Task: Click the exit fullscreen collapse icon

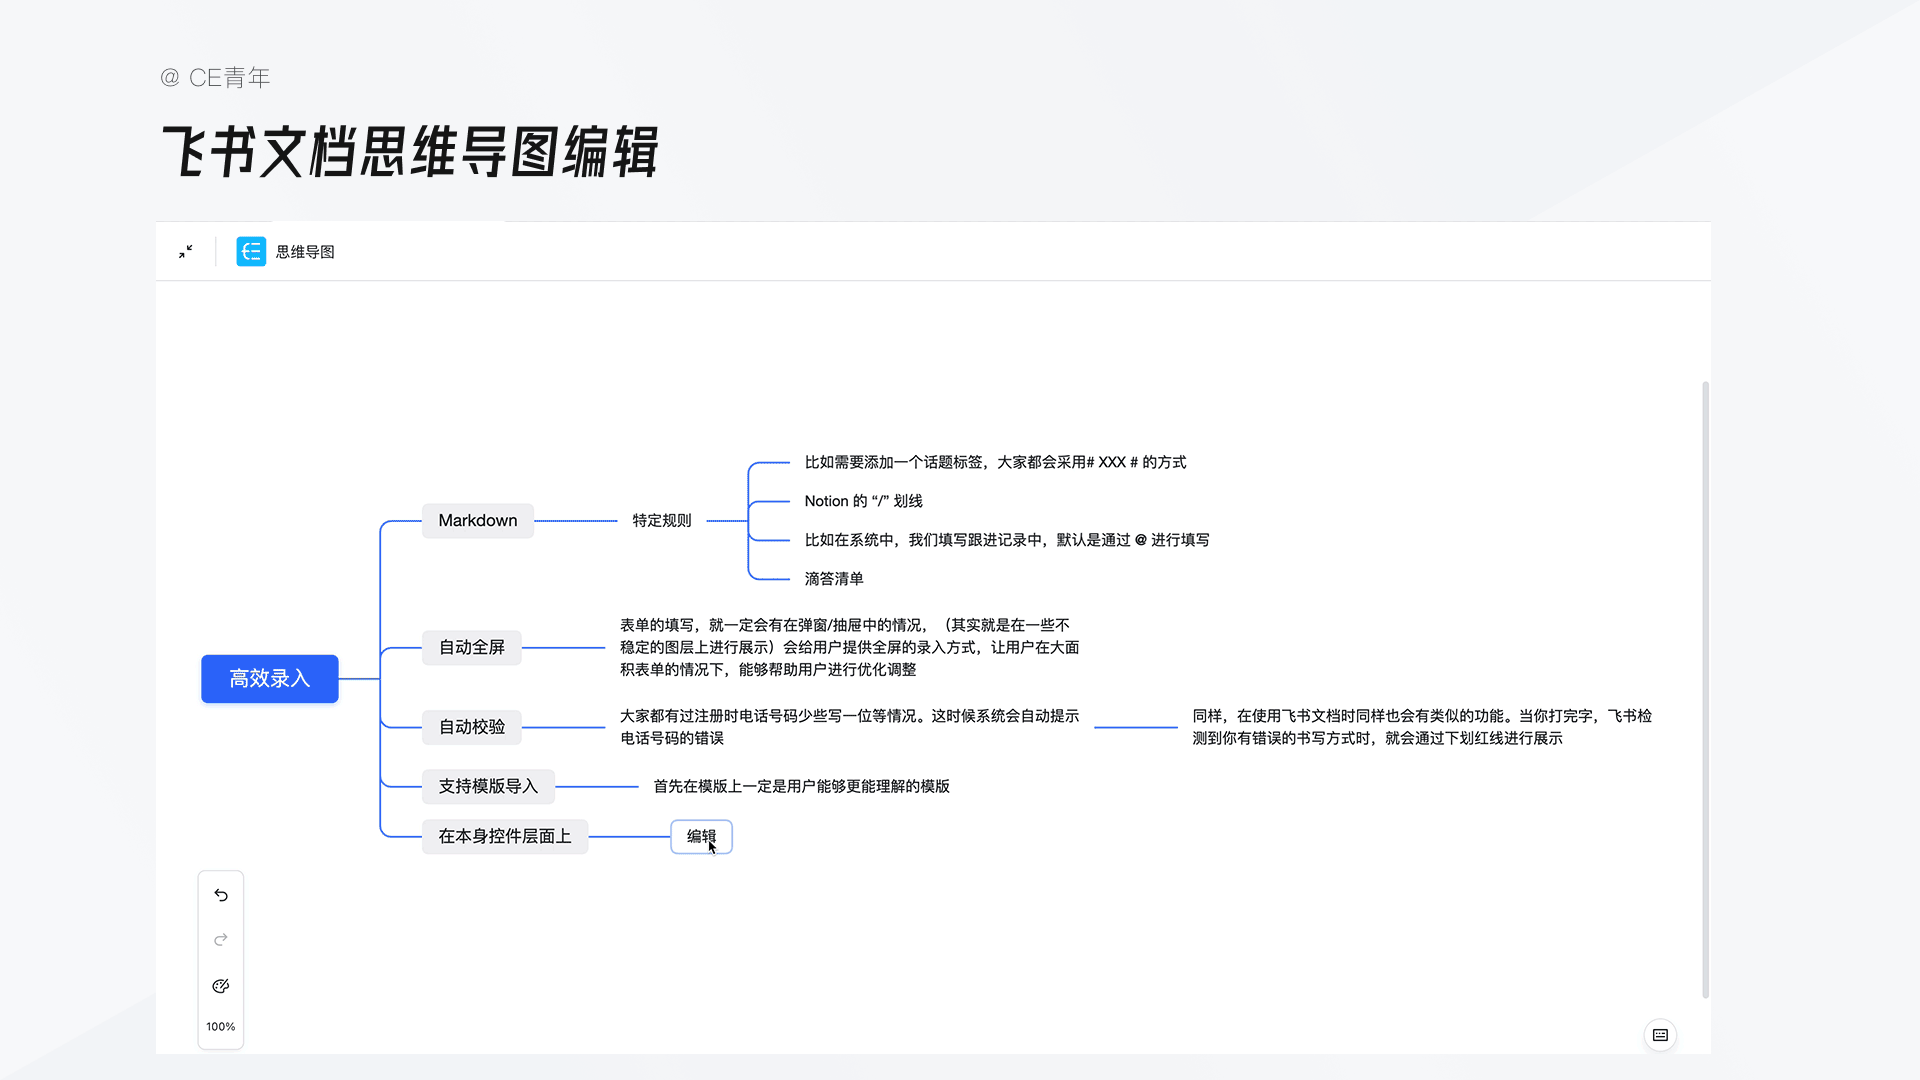Action: (186, 252)
